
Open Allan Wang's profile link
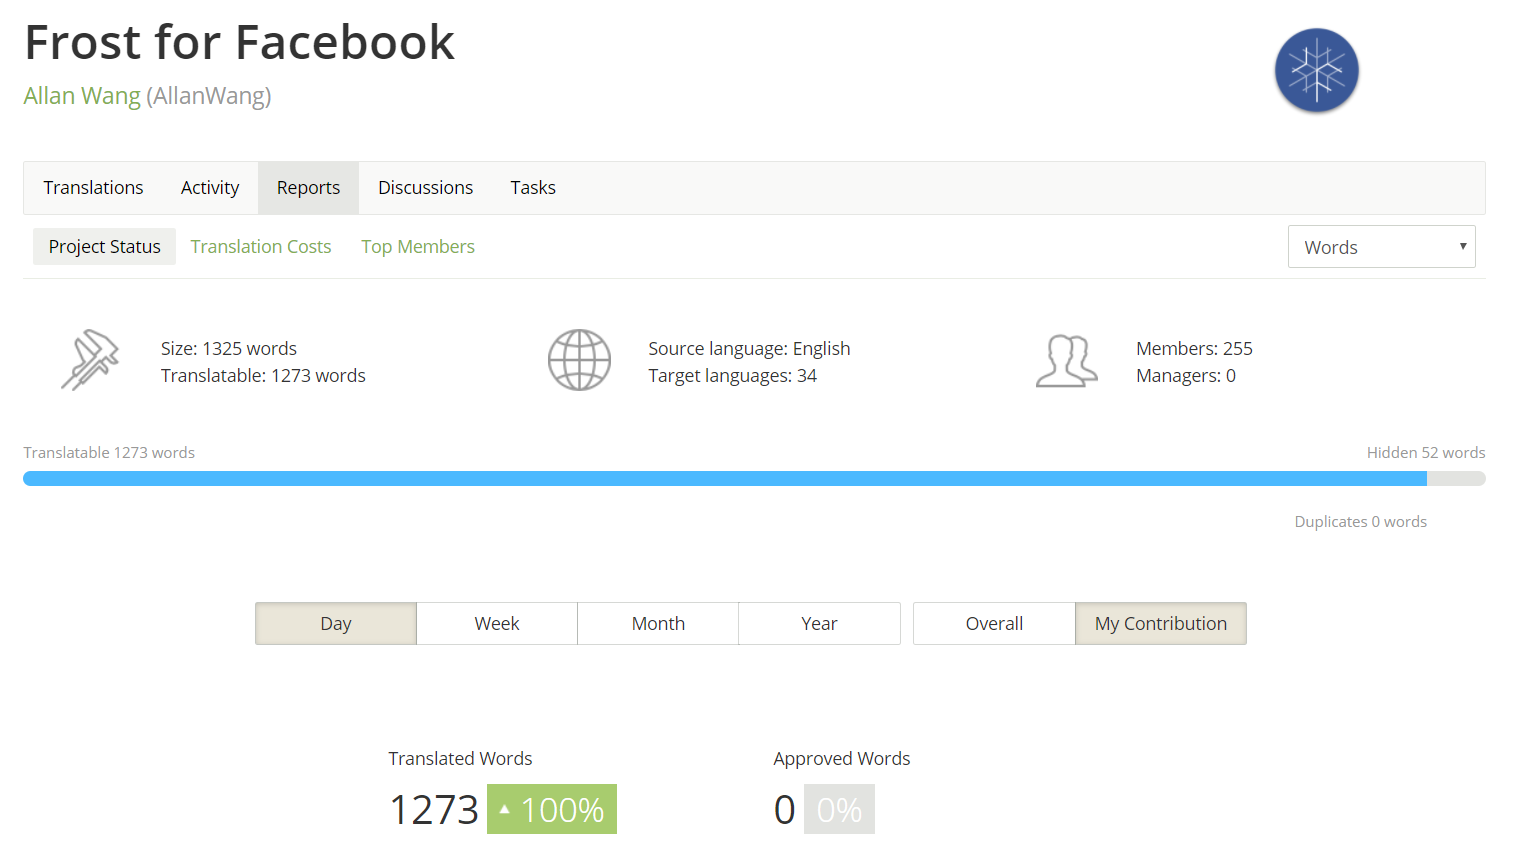tap(82, 96)
